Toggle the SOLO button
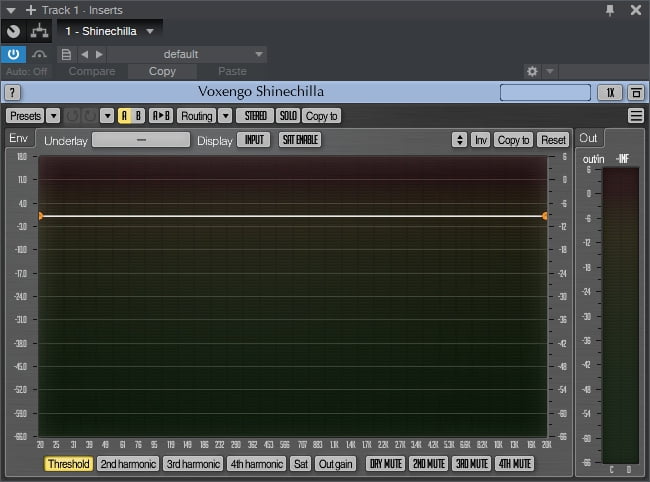This screenshot has width=650, height=482. coord(288,116)
